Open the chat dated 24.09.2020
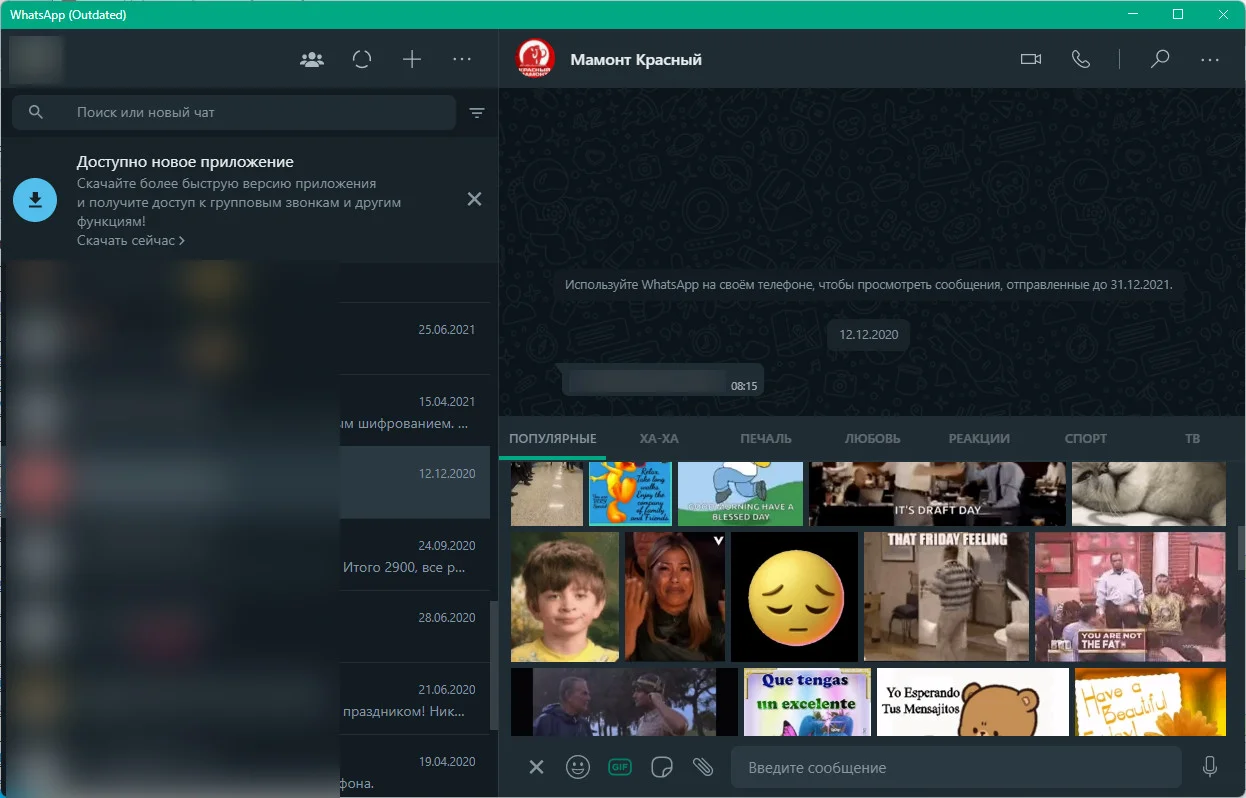 click(245, 555)
